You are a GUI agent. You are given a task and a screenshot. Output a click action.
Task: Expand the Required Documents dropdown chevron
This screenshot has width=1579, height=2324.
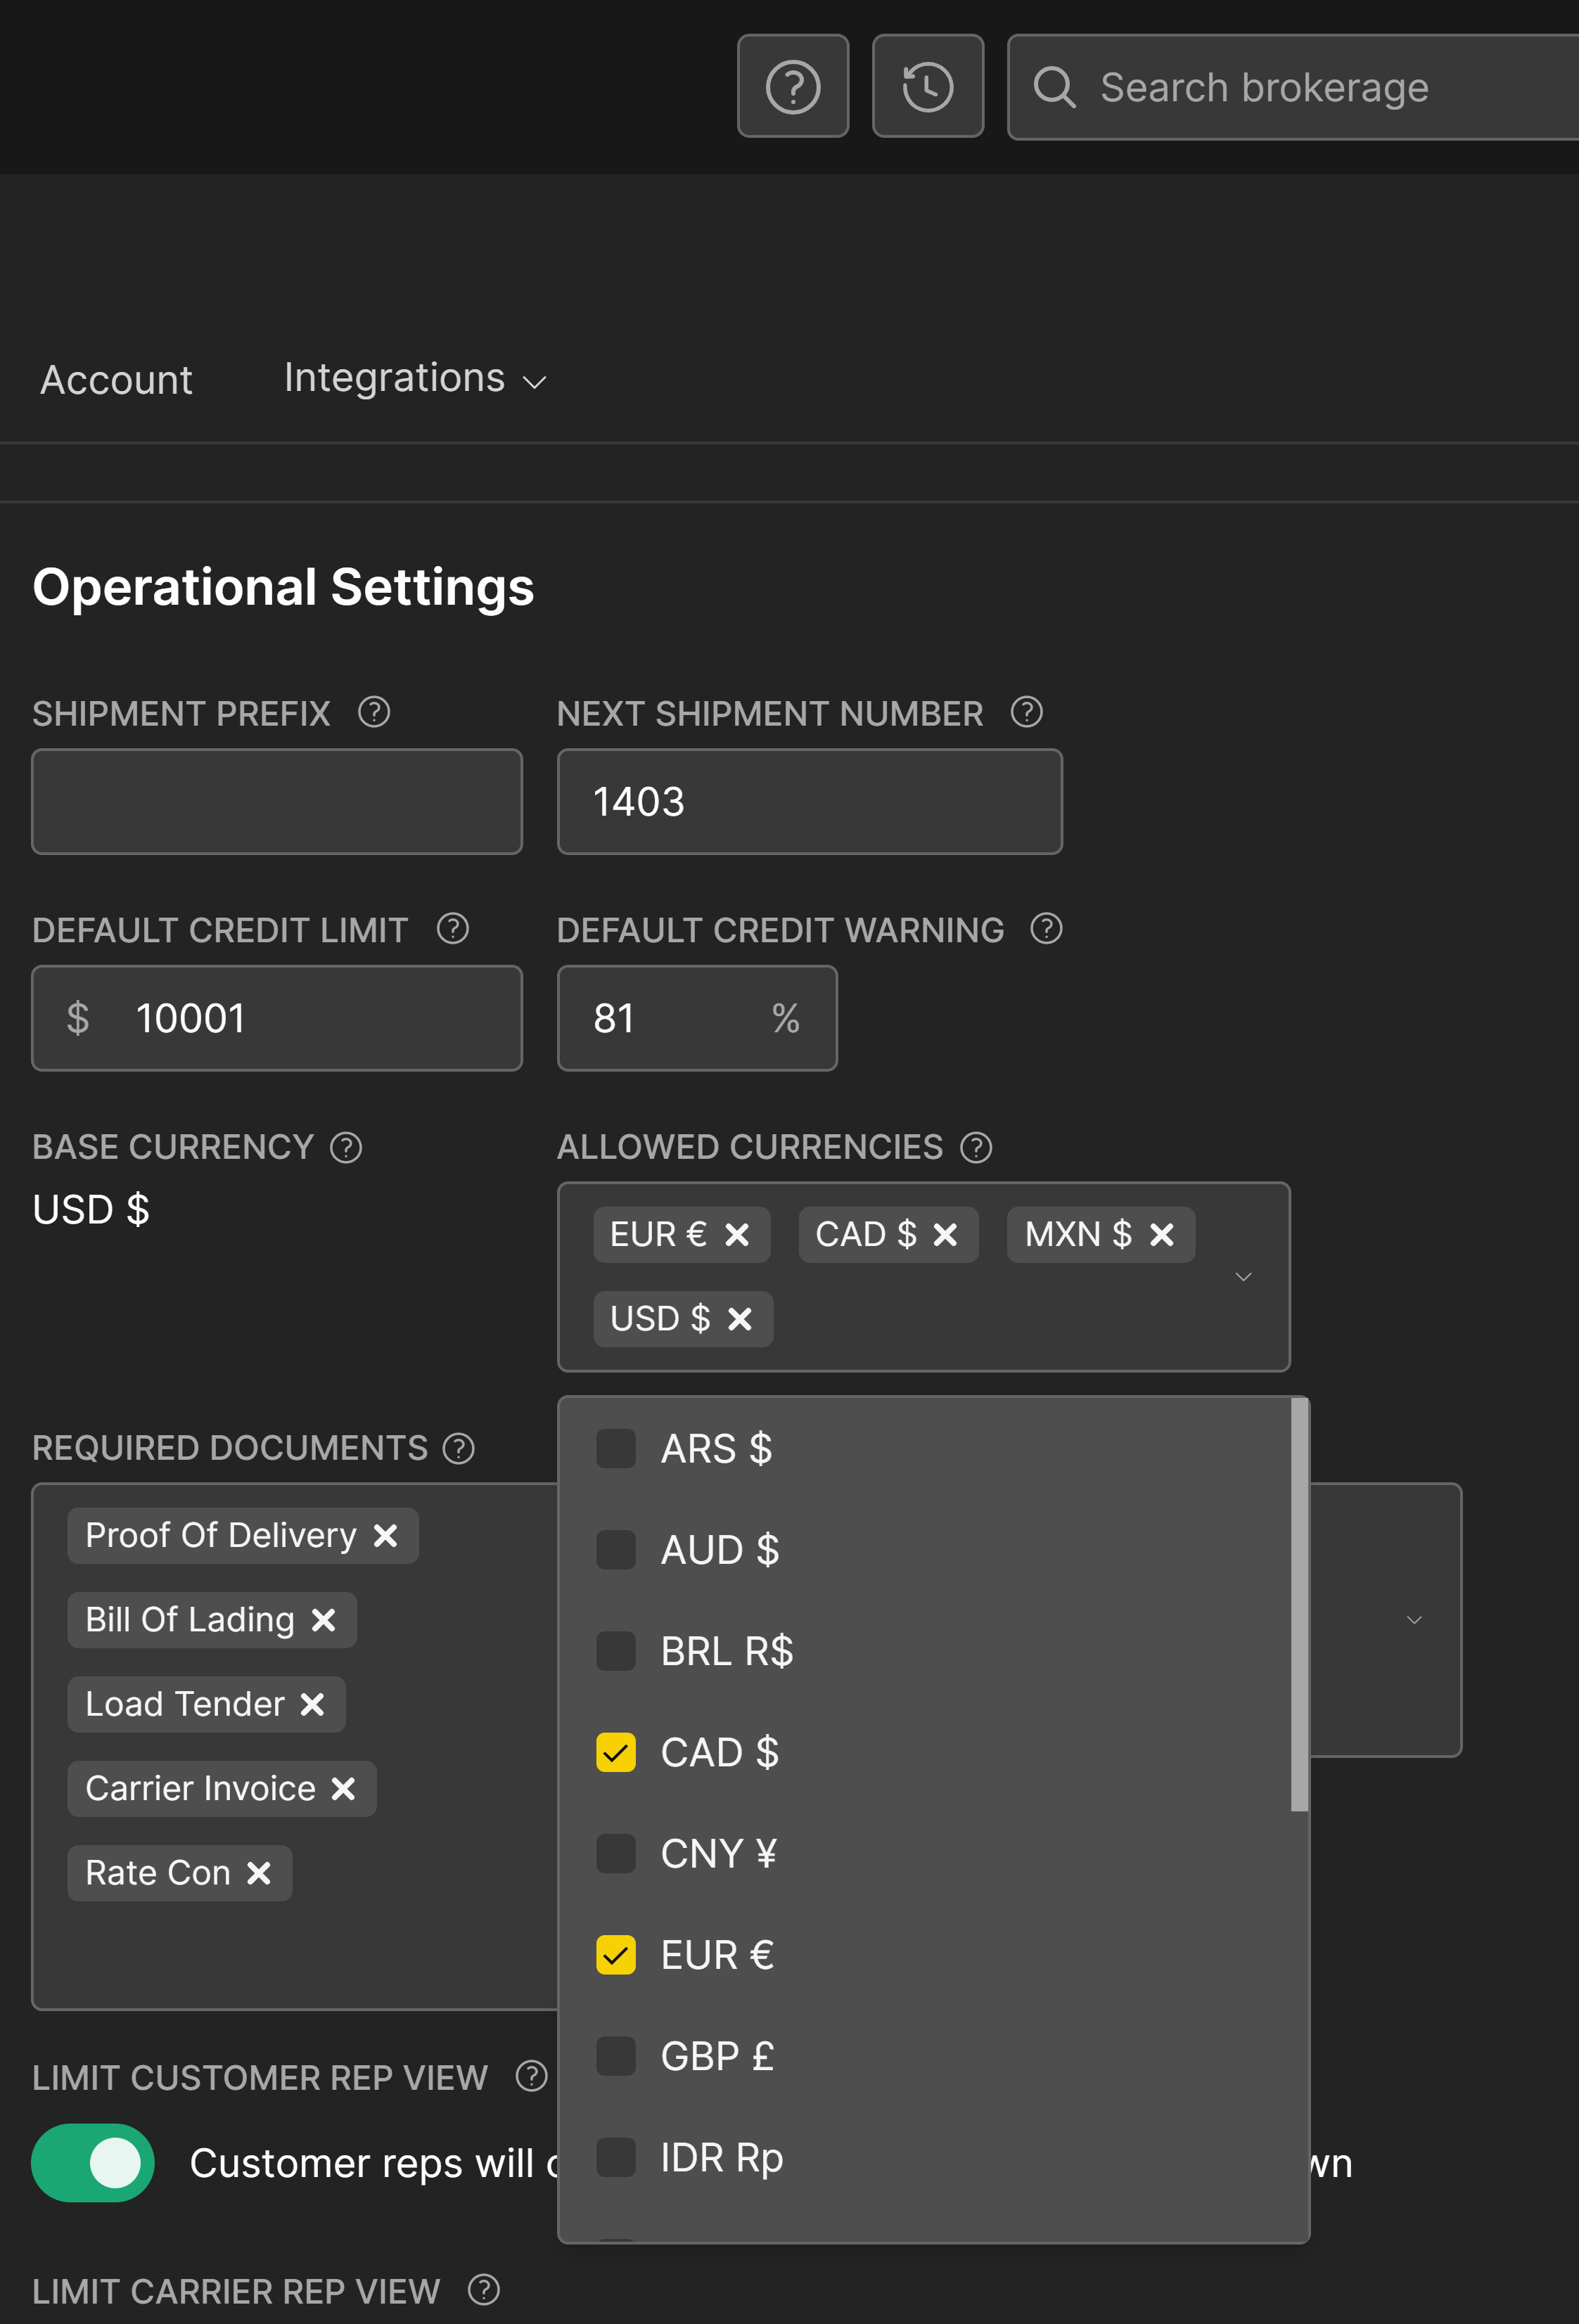(x=1414, y=1620)
